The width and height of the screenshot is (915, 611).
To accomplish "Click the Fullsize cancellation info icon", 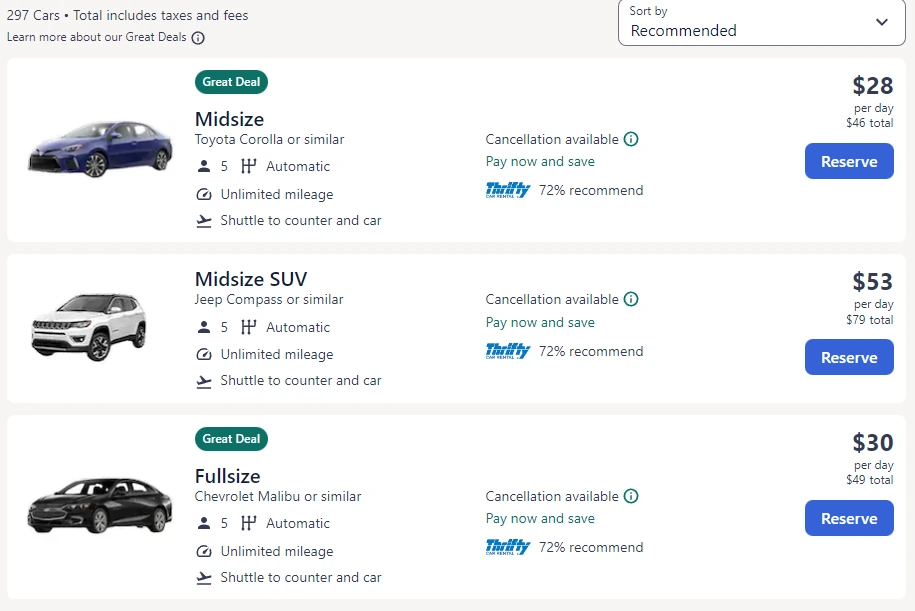I will tap(631, 496).
